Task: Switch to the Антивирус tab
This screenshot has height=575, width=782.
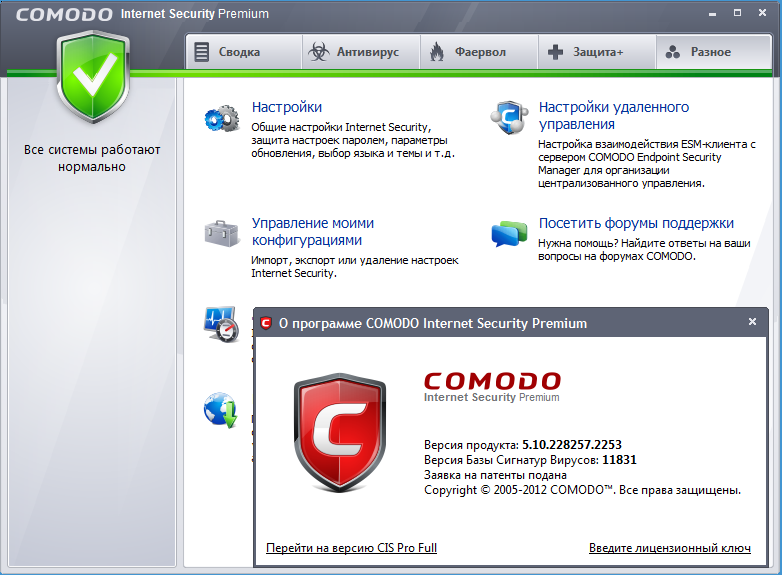Action: point(361,52)
